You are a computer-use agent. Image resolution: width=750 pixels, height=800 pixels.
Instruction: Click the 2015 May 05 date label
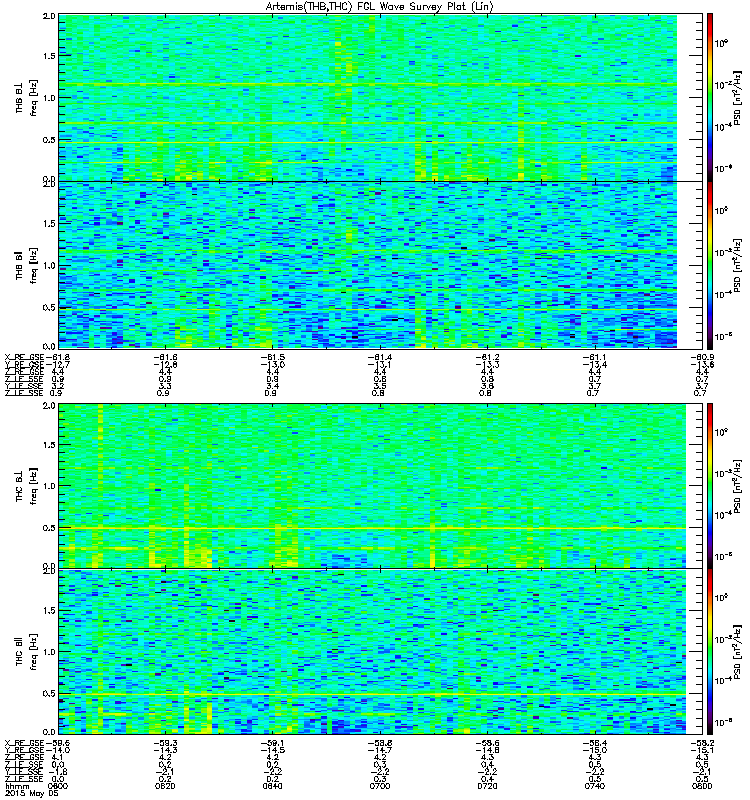pos(31,794)
